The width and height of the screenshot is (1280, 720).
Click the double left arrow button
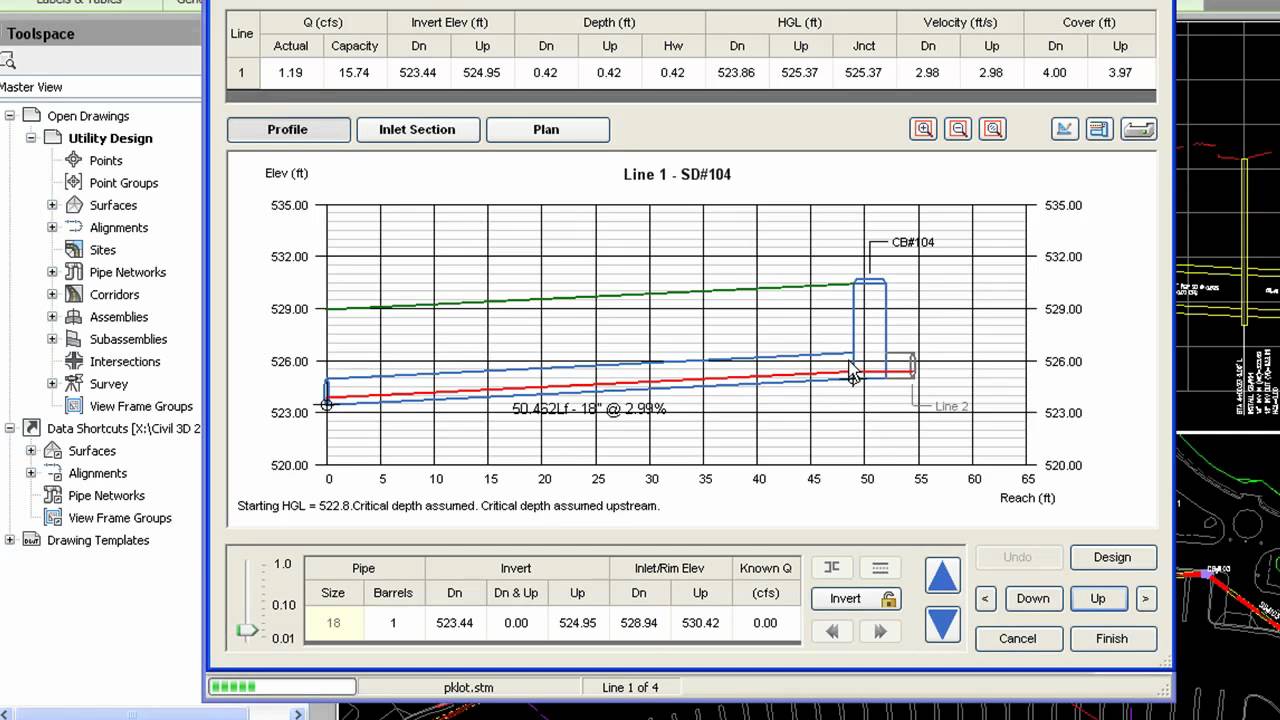[832, 631]
